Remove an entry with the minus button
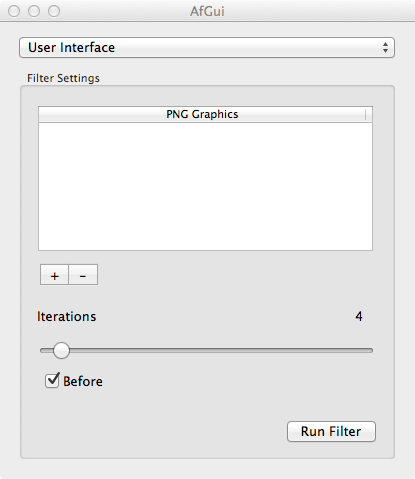 click(83, 275)
